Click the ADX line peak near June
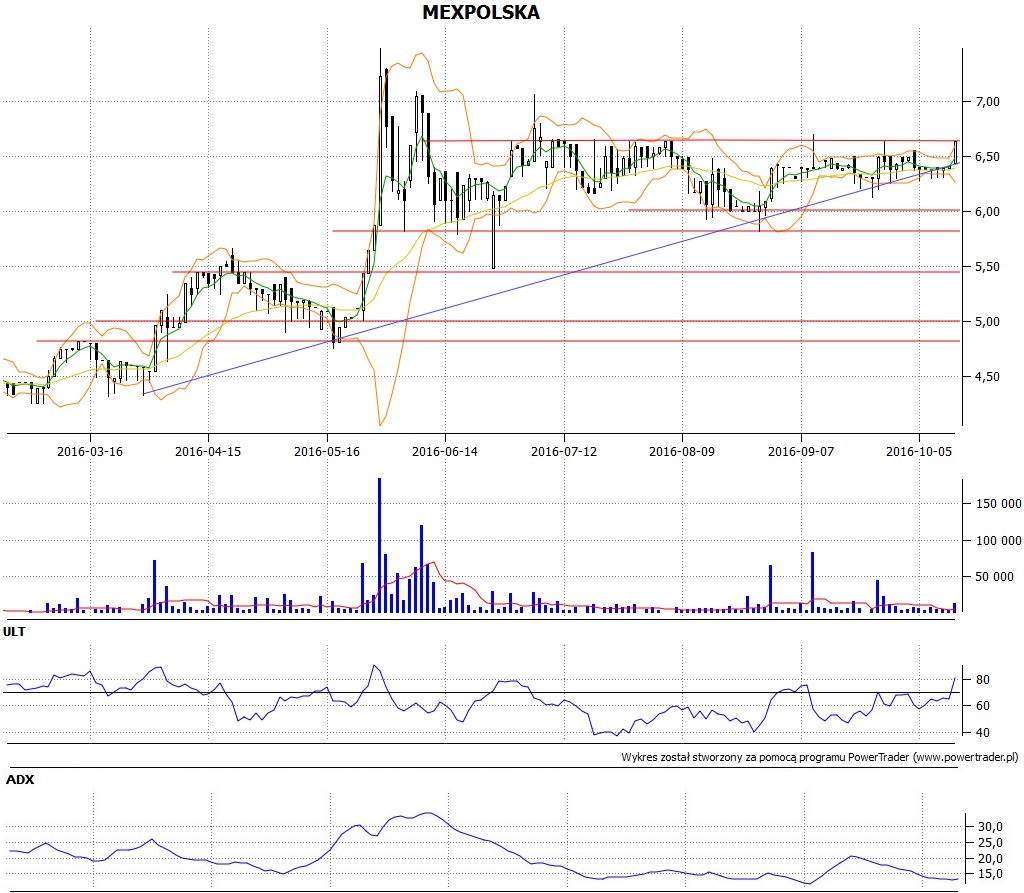 tap(427, 813)
